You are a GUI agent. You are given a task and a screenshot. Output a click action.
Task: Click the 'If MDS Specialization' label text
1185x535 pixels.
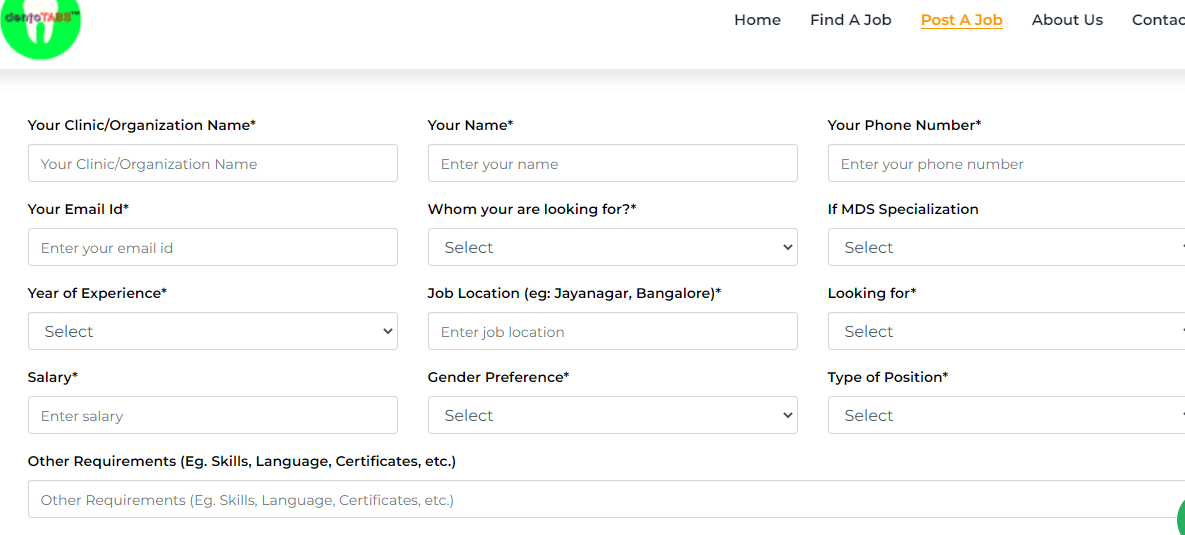[902, 209]
